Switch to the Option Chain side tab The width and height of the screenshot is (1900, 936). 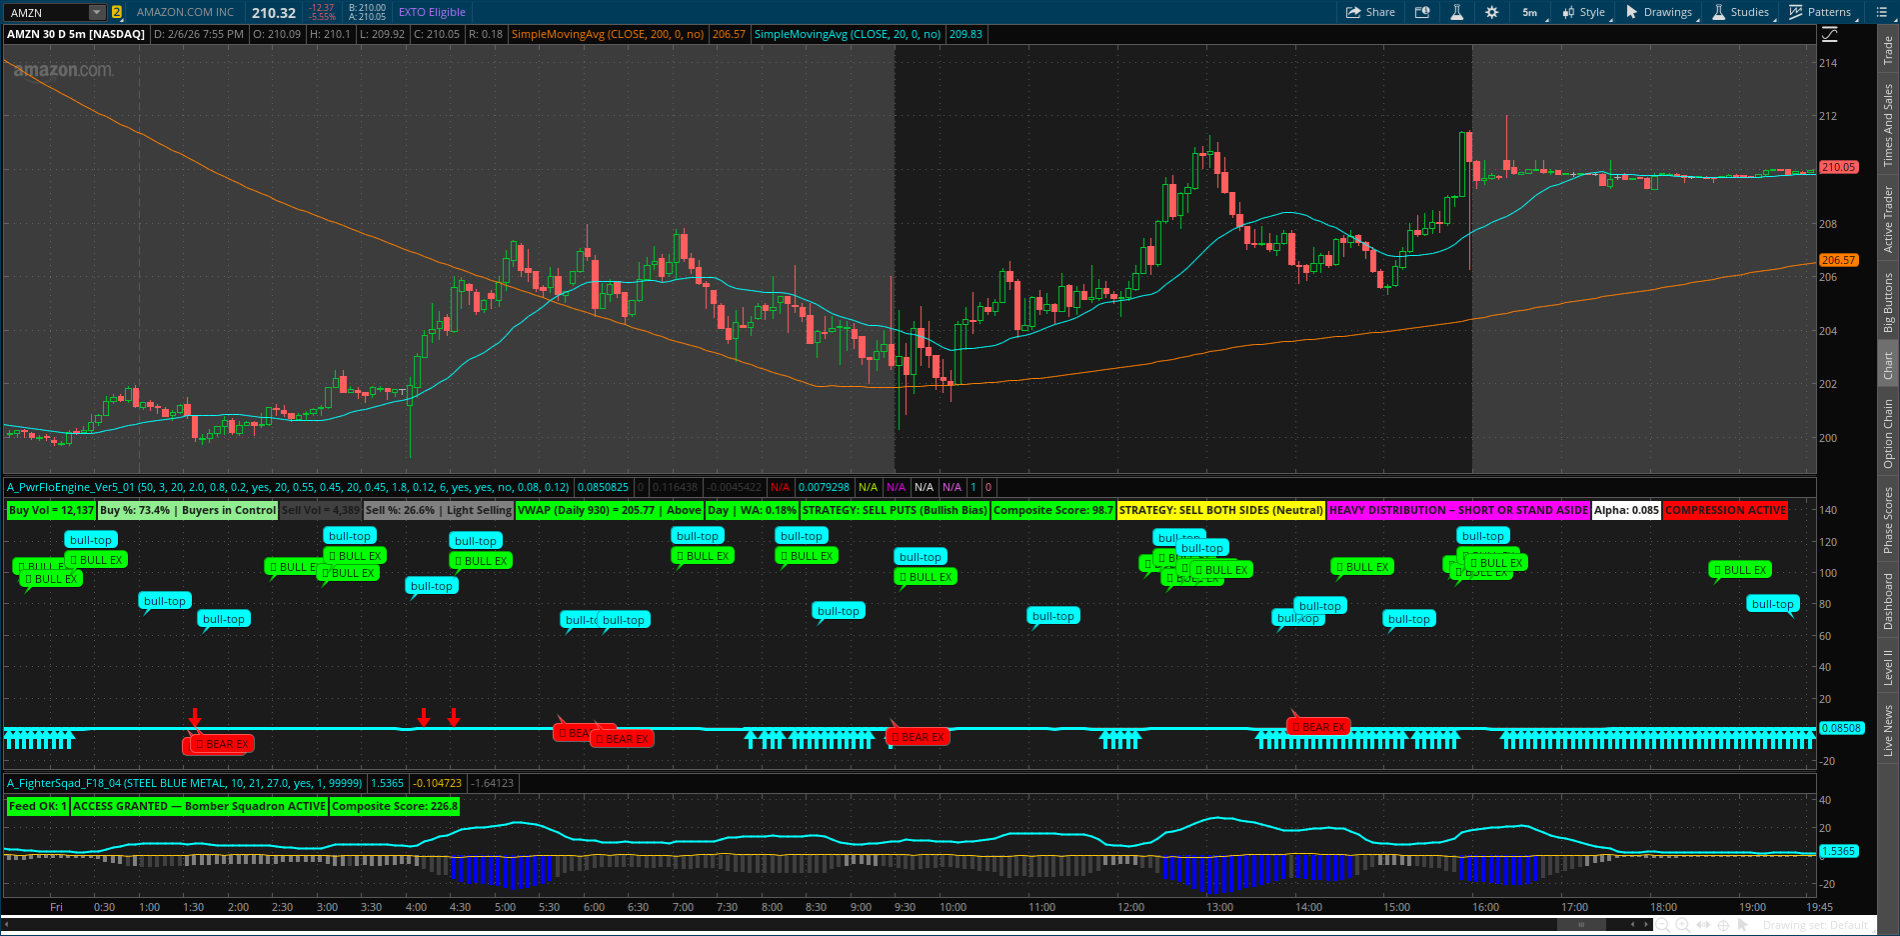[1888, 433]
